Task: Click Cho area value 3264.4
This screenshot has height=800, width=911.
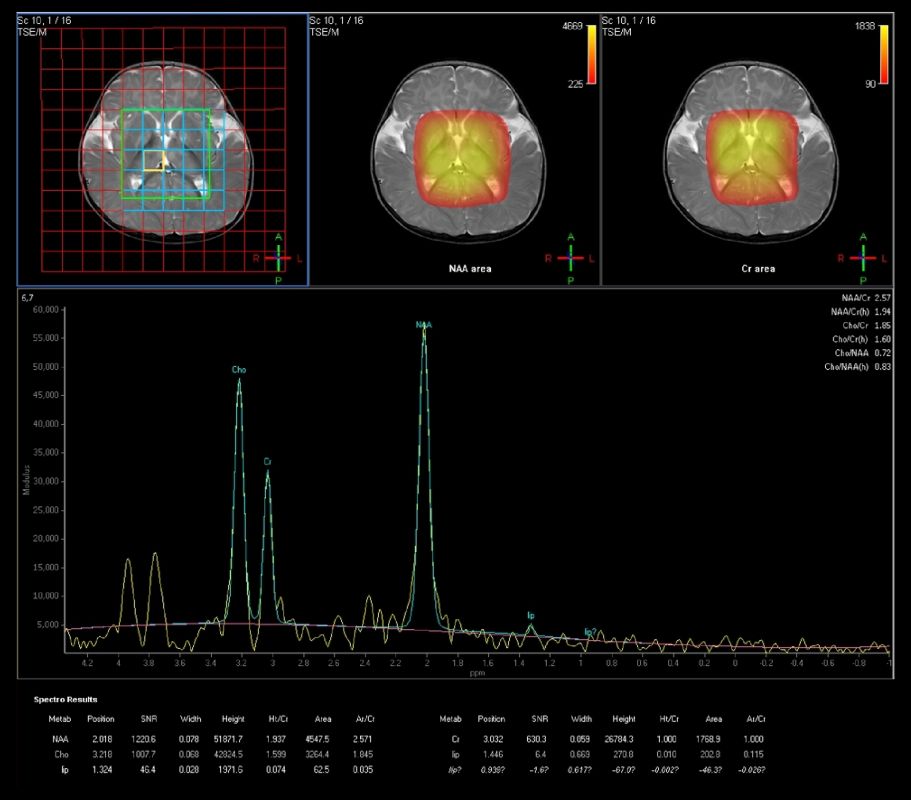Action: 317,754
